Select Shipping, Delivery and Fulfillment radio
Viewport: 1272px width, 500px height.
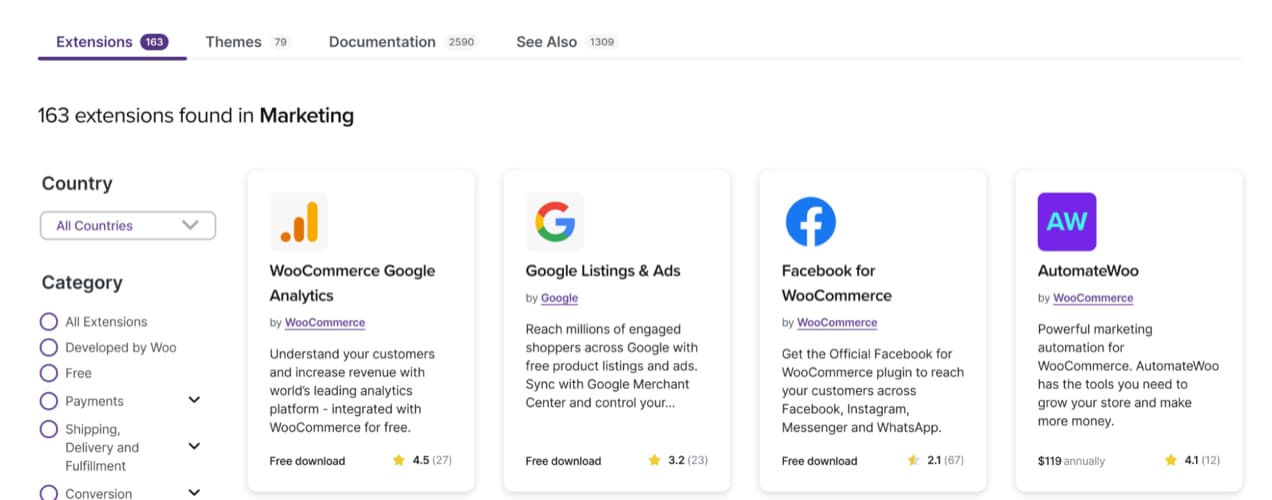(48, 429)
